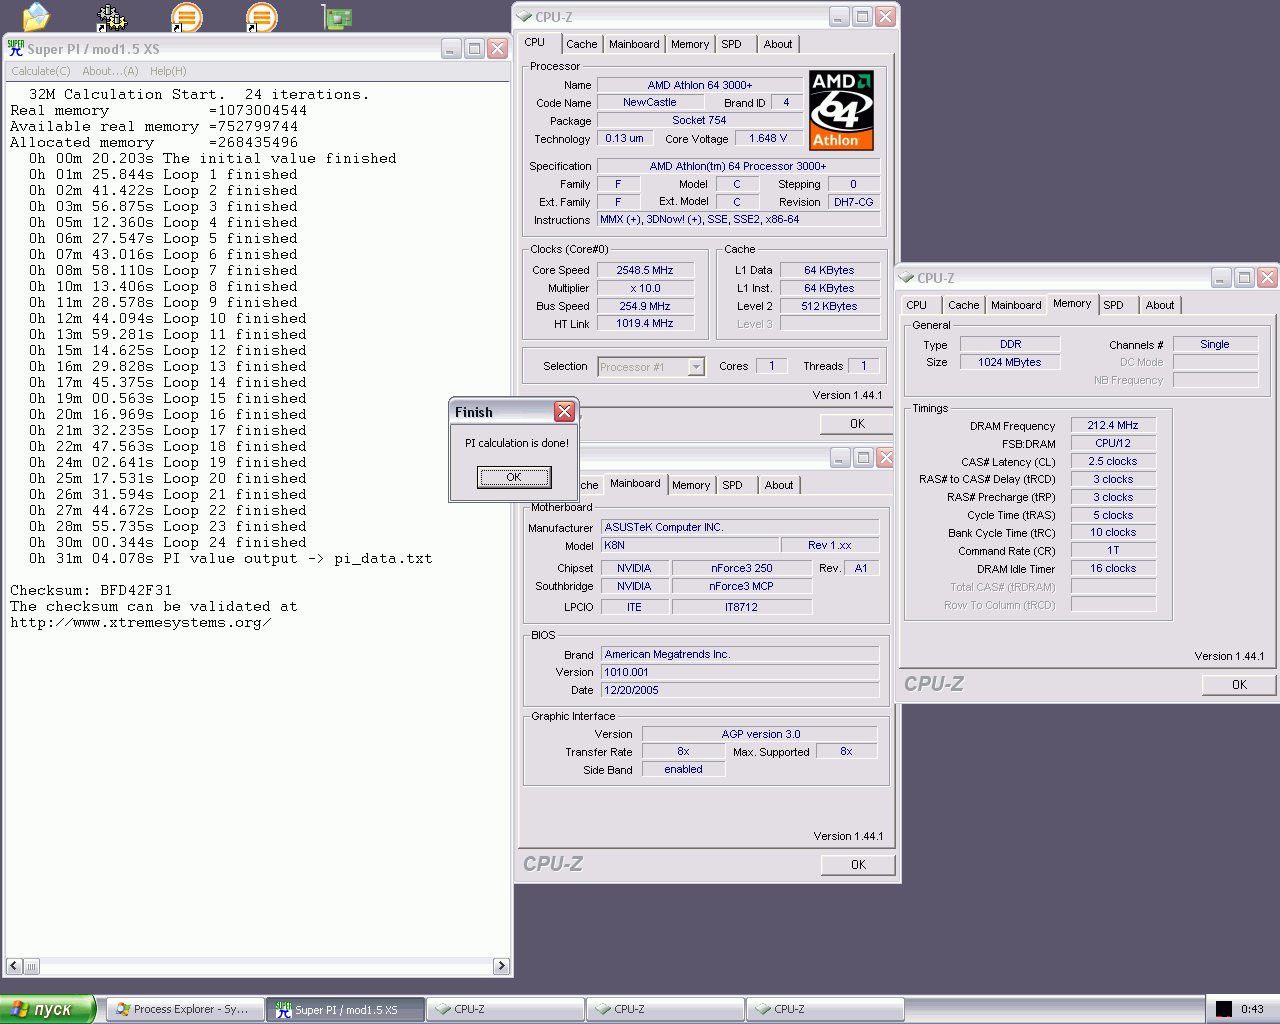The image size is (1280, 1024).
Task: Select Cache tab in the Memory window
Action: click(964, 305)
